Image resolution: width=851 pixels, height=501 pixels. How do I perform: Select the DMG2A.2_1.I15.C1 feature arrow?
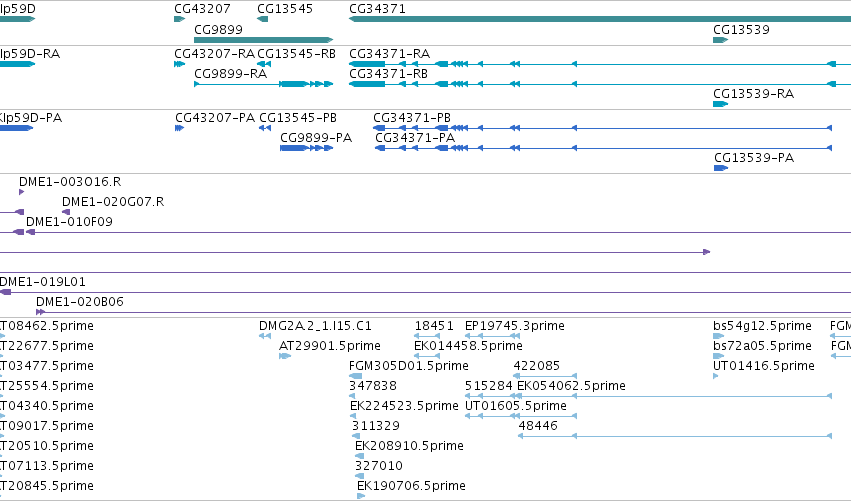pyautogui.click(x=265, y=336)
